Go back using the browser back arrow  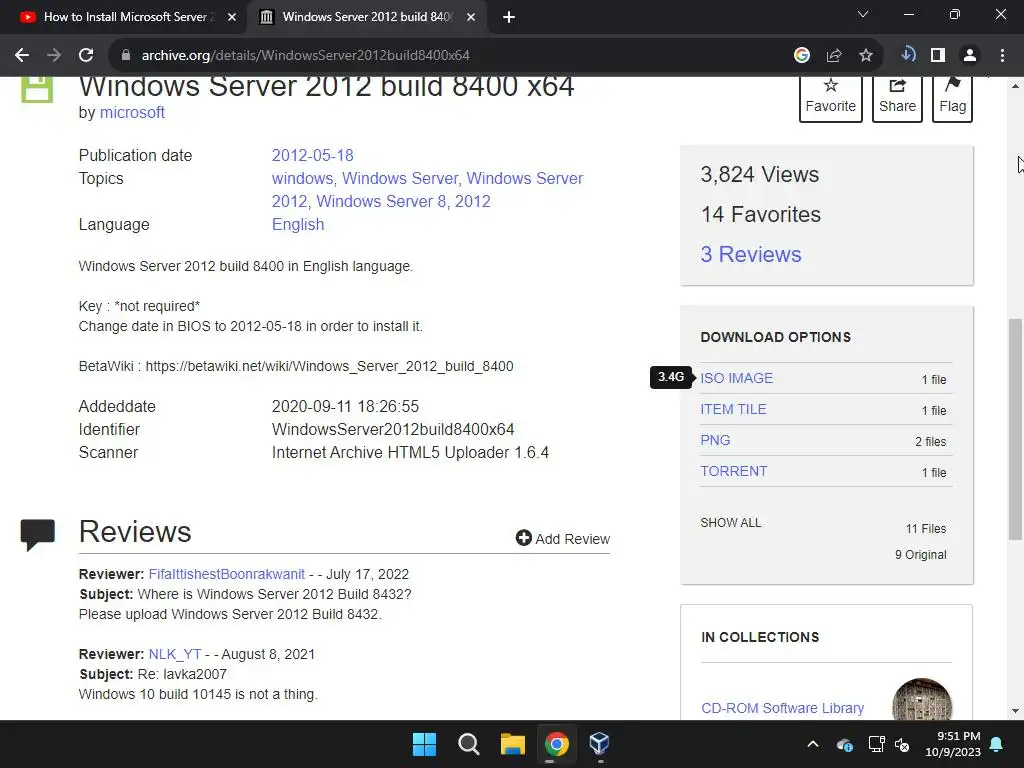point(22,56)
